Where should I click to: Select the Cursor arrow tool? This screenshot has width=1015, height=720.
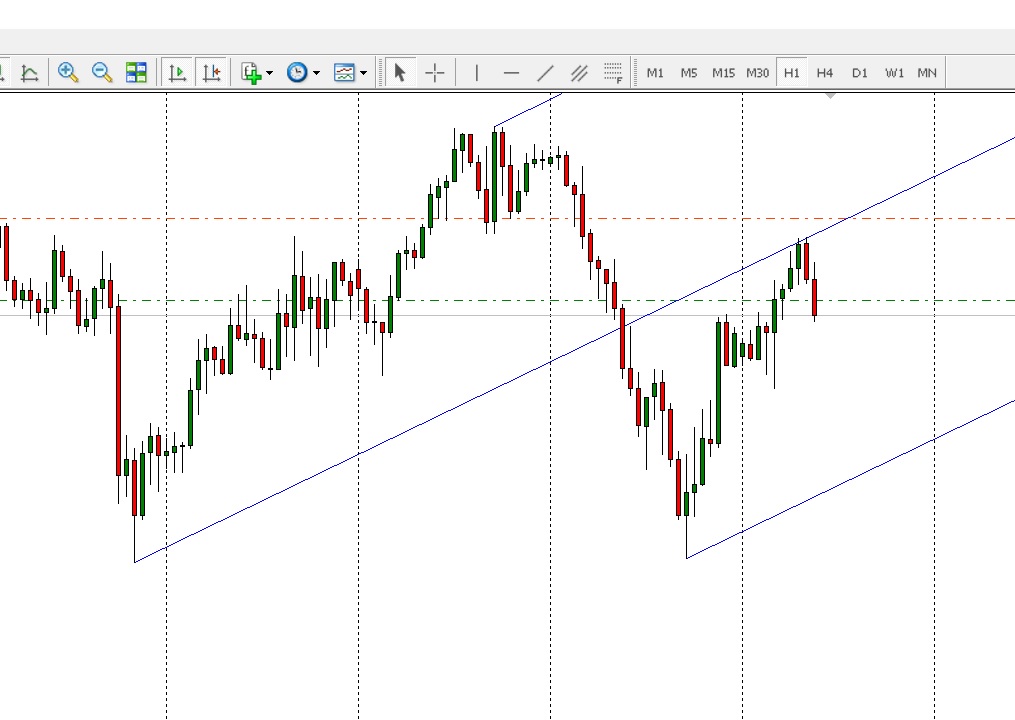[x=399, y=73]
